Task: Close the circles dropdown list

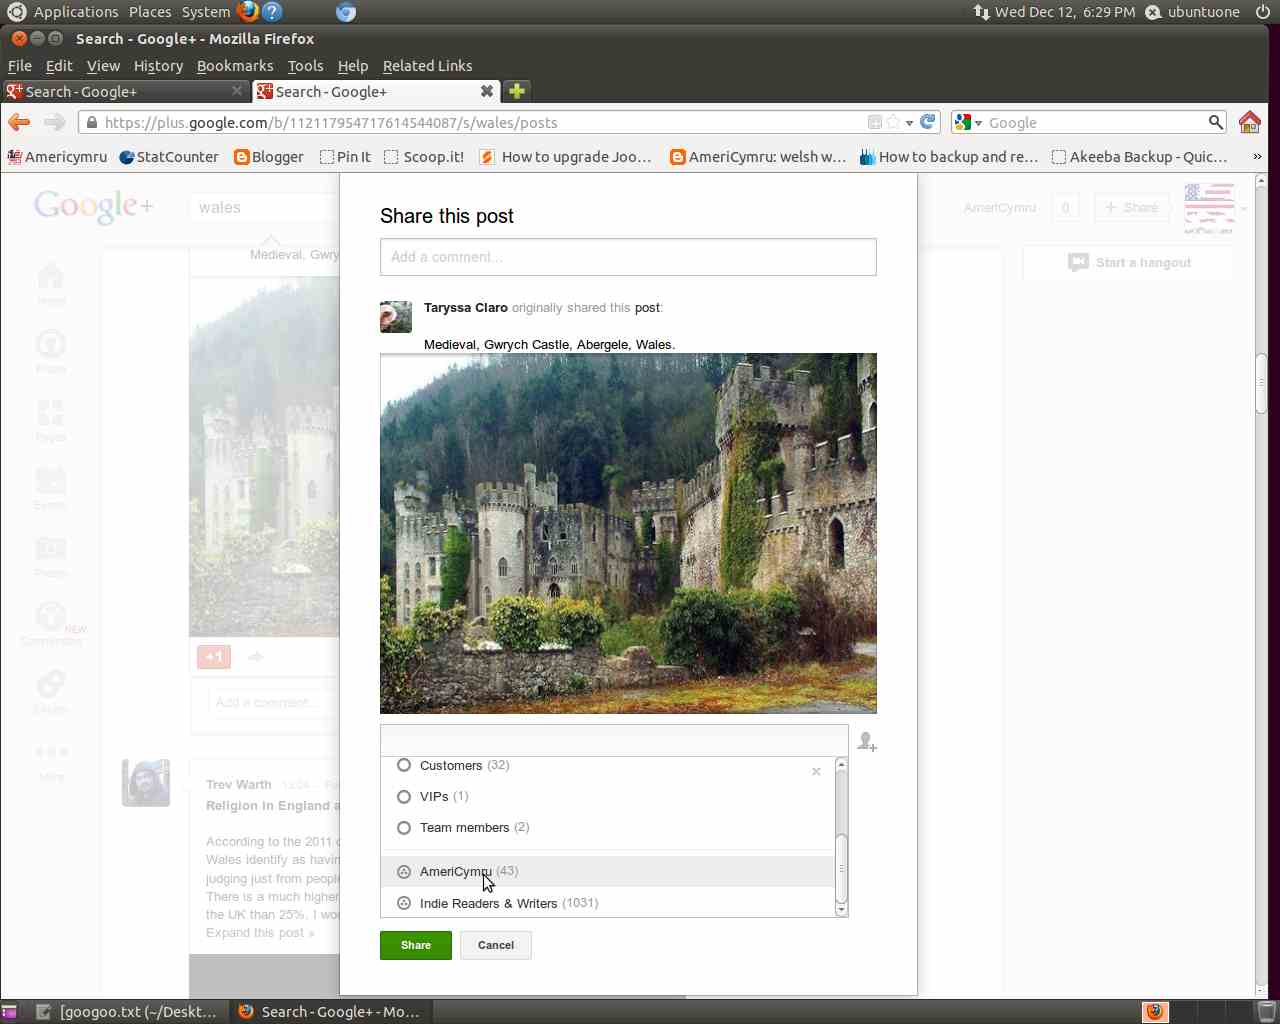Action: [x=816, y=771]
